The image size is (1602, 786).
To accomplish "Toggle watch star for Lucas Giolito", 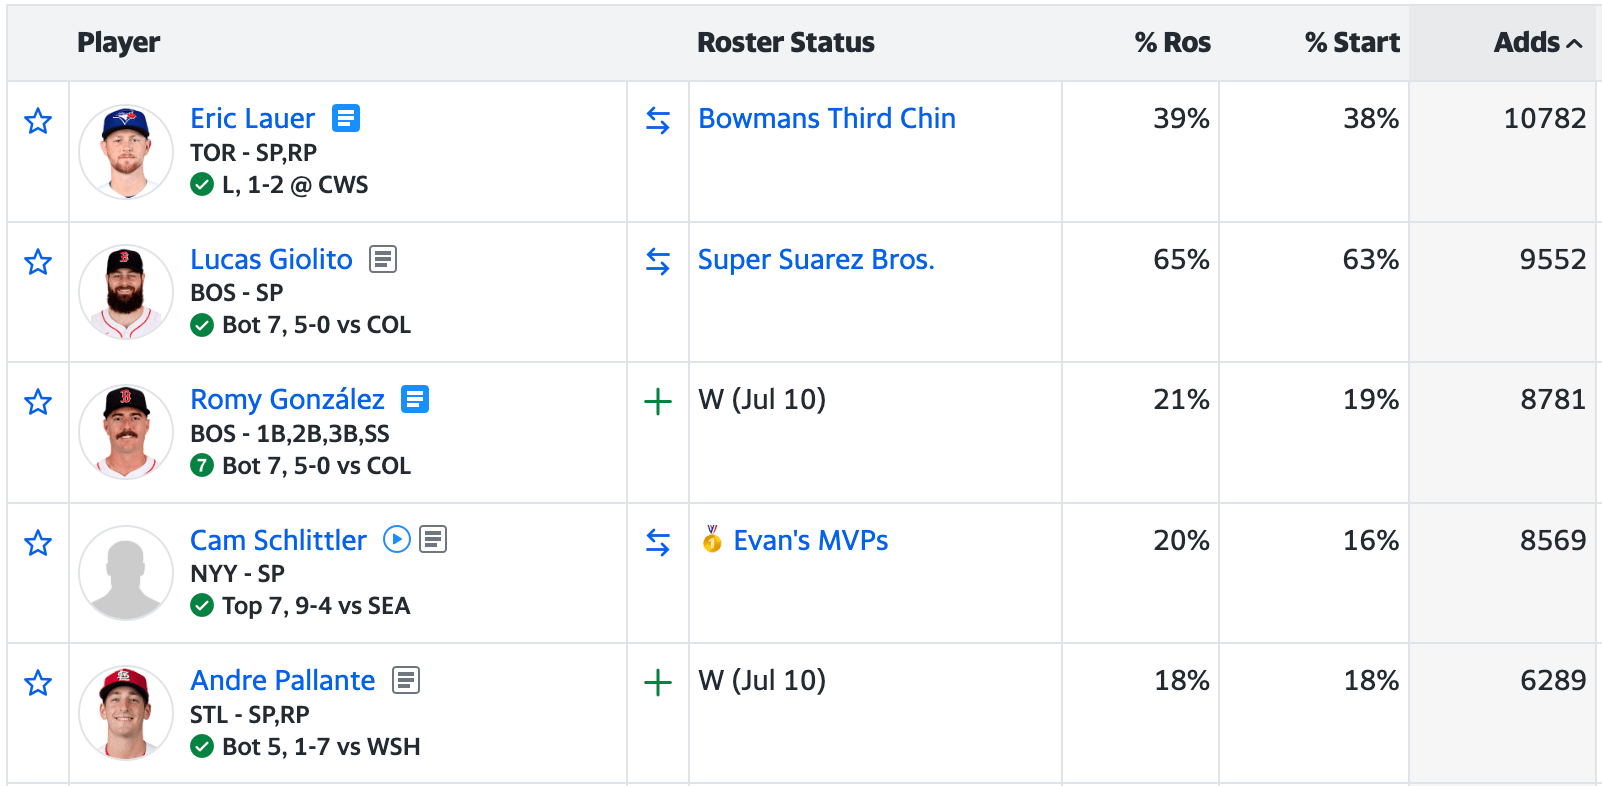I will tap(38, 262).
